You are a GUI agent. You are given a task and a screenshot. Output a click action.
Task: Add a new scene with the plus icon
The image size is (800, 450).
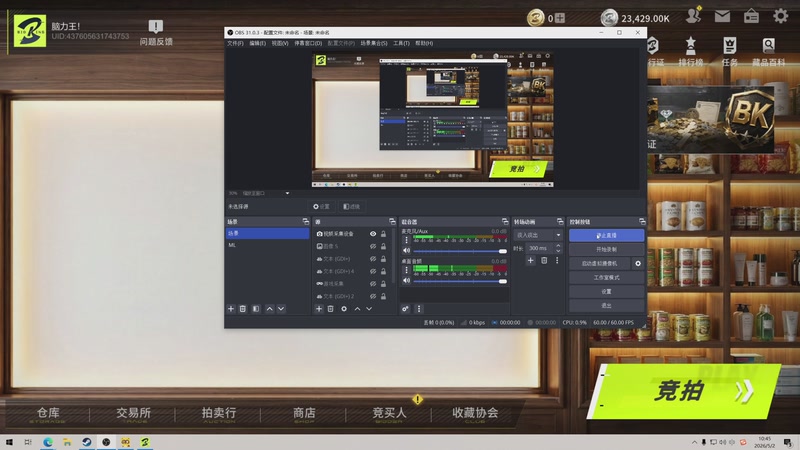pyautogui.click(x=231, y=309)
